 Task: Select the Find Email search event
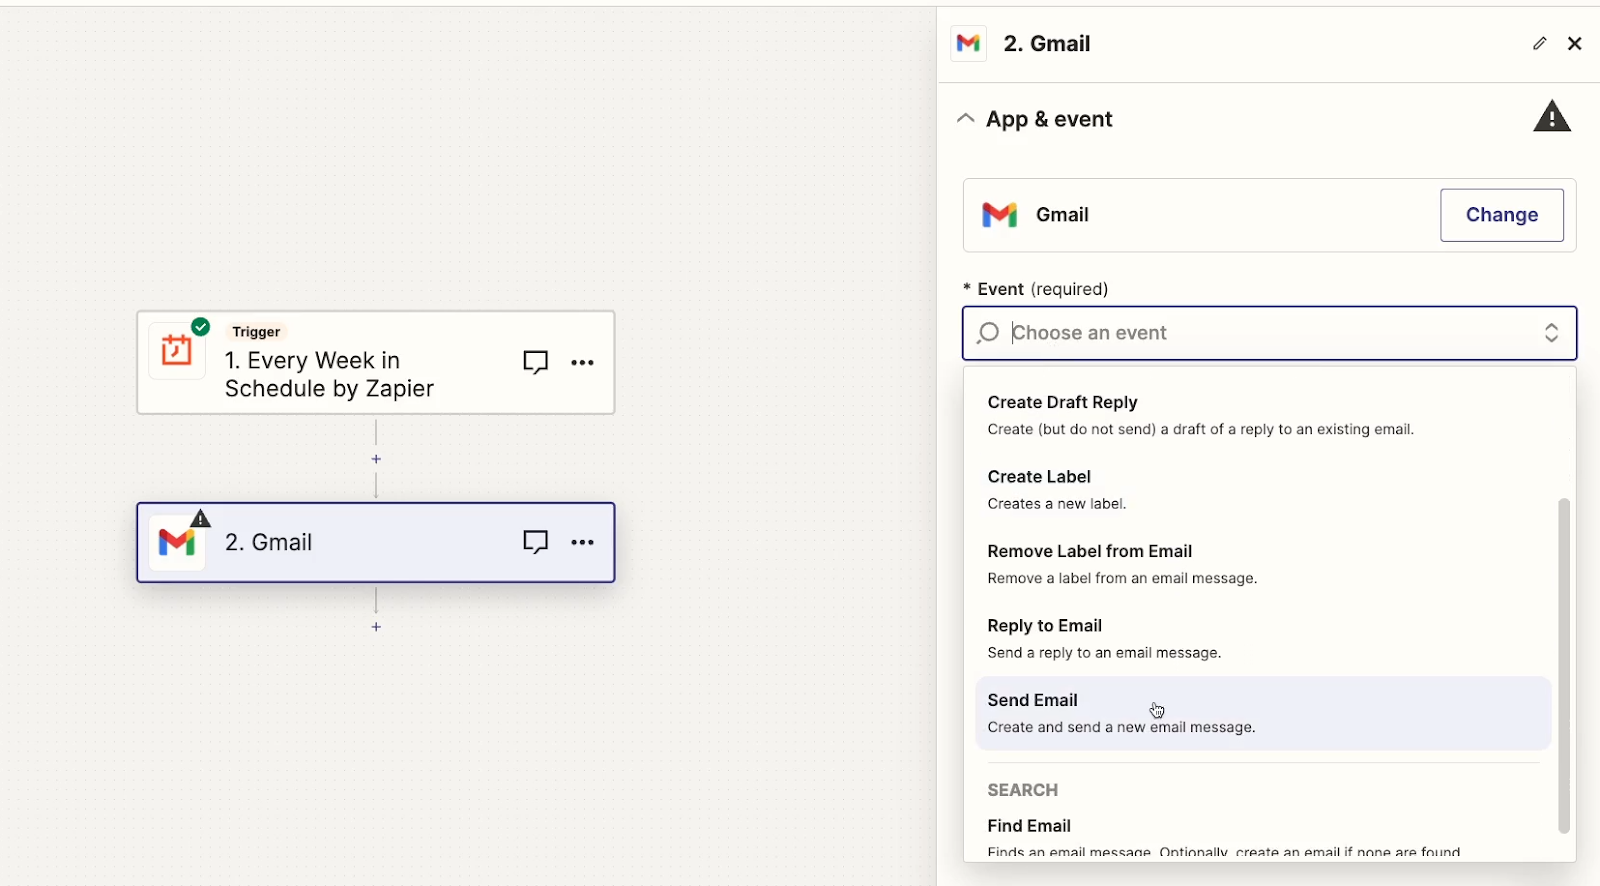[1262, 838]
